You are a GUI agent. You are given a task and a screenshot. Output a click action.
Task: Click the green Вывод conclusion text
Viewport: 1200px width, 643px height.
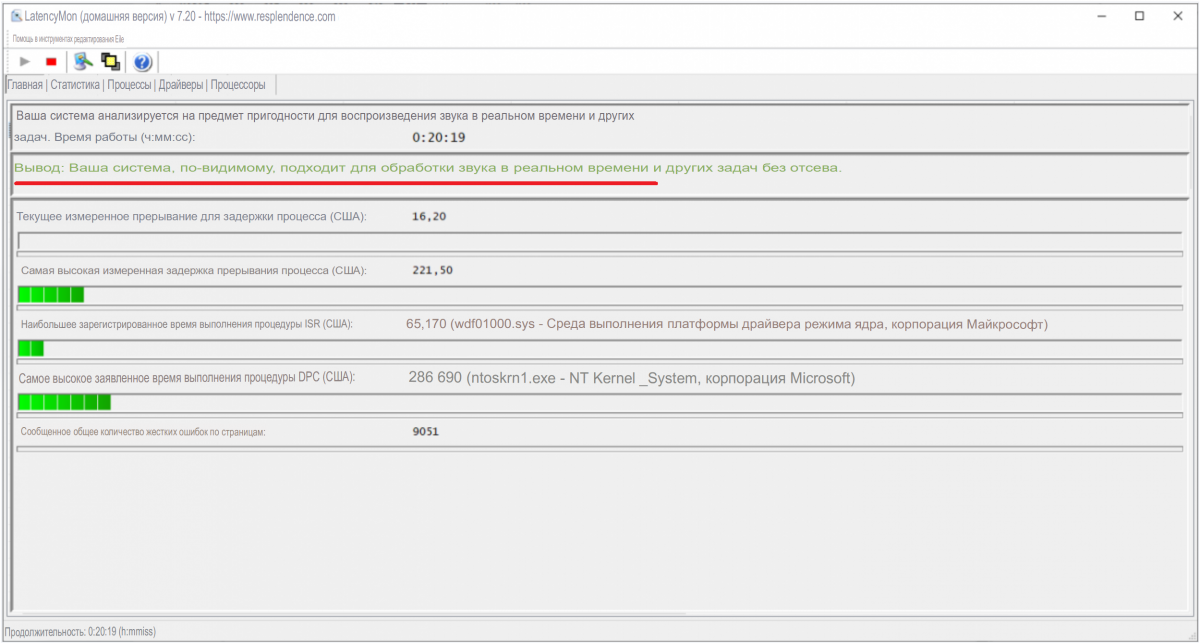(x=428, y=168)
